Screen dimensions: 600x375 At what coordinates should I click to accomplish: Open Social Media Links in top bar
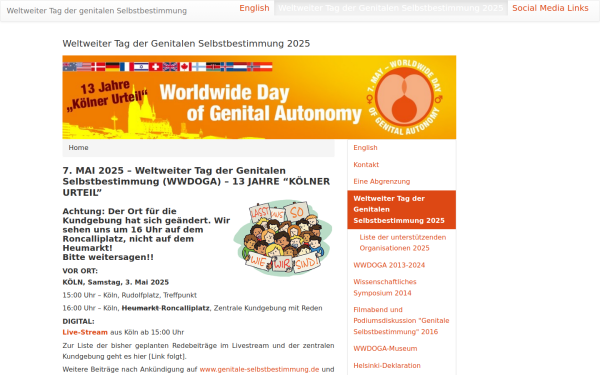click(x=550, y=8)
